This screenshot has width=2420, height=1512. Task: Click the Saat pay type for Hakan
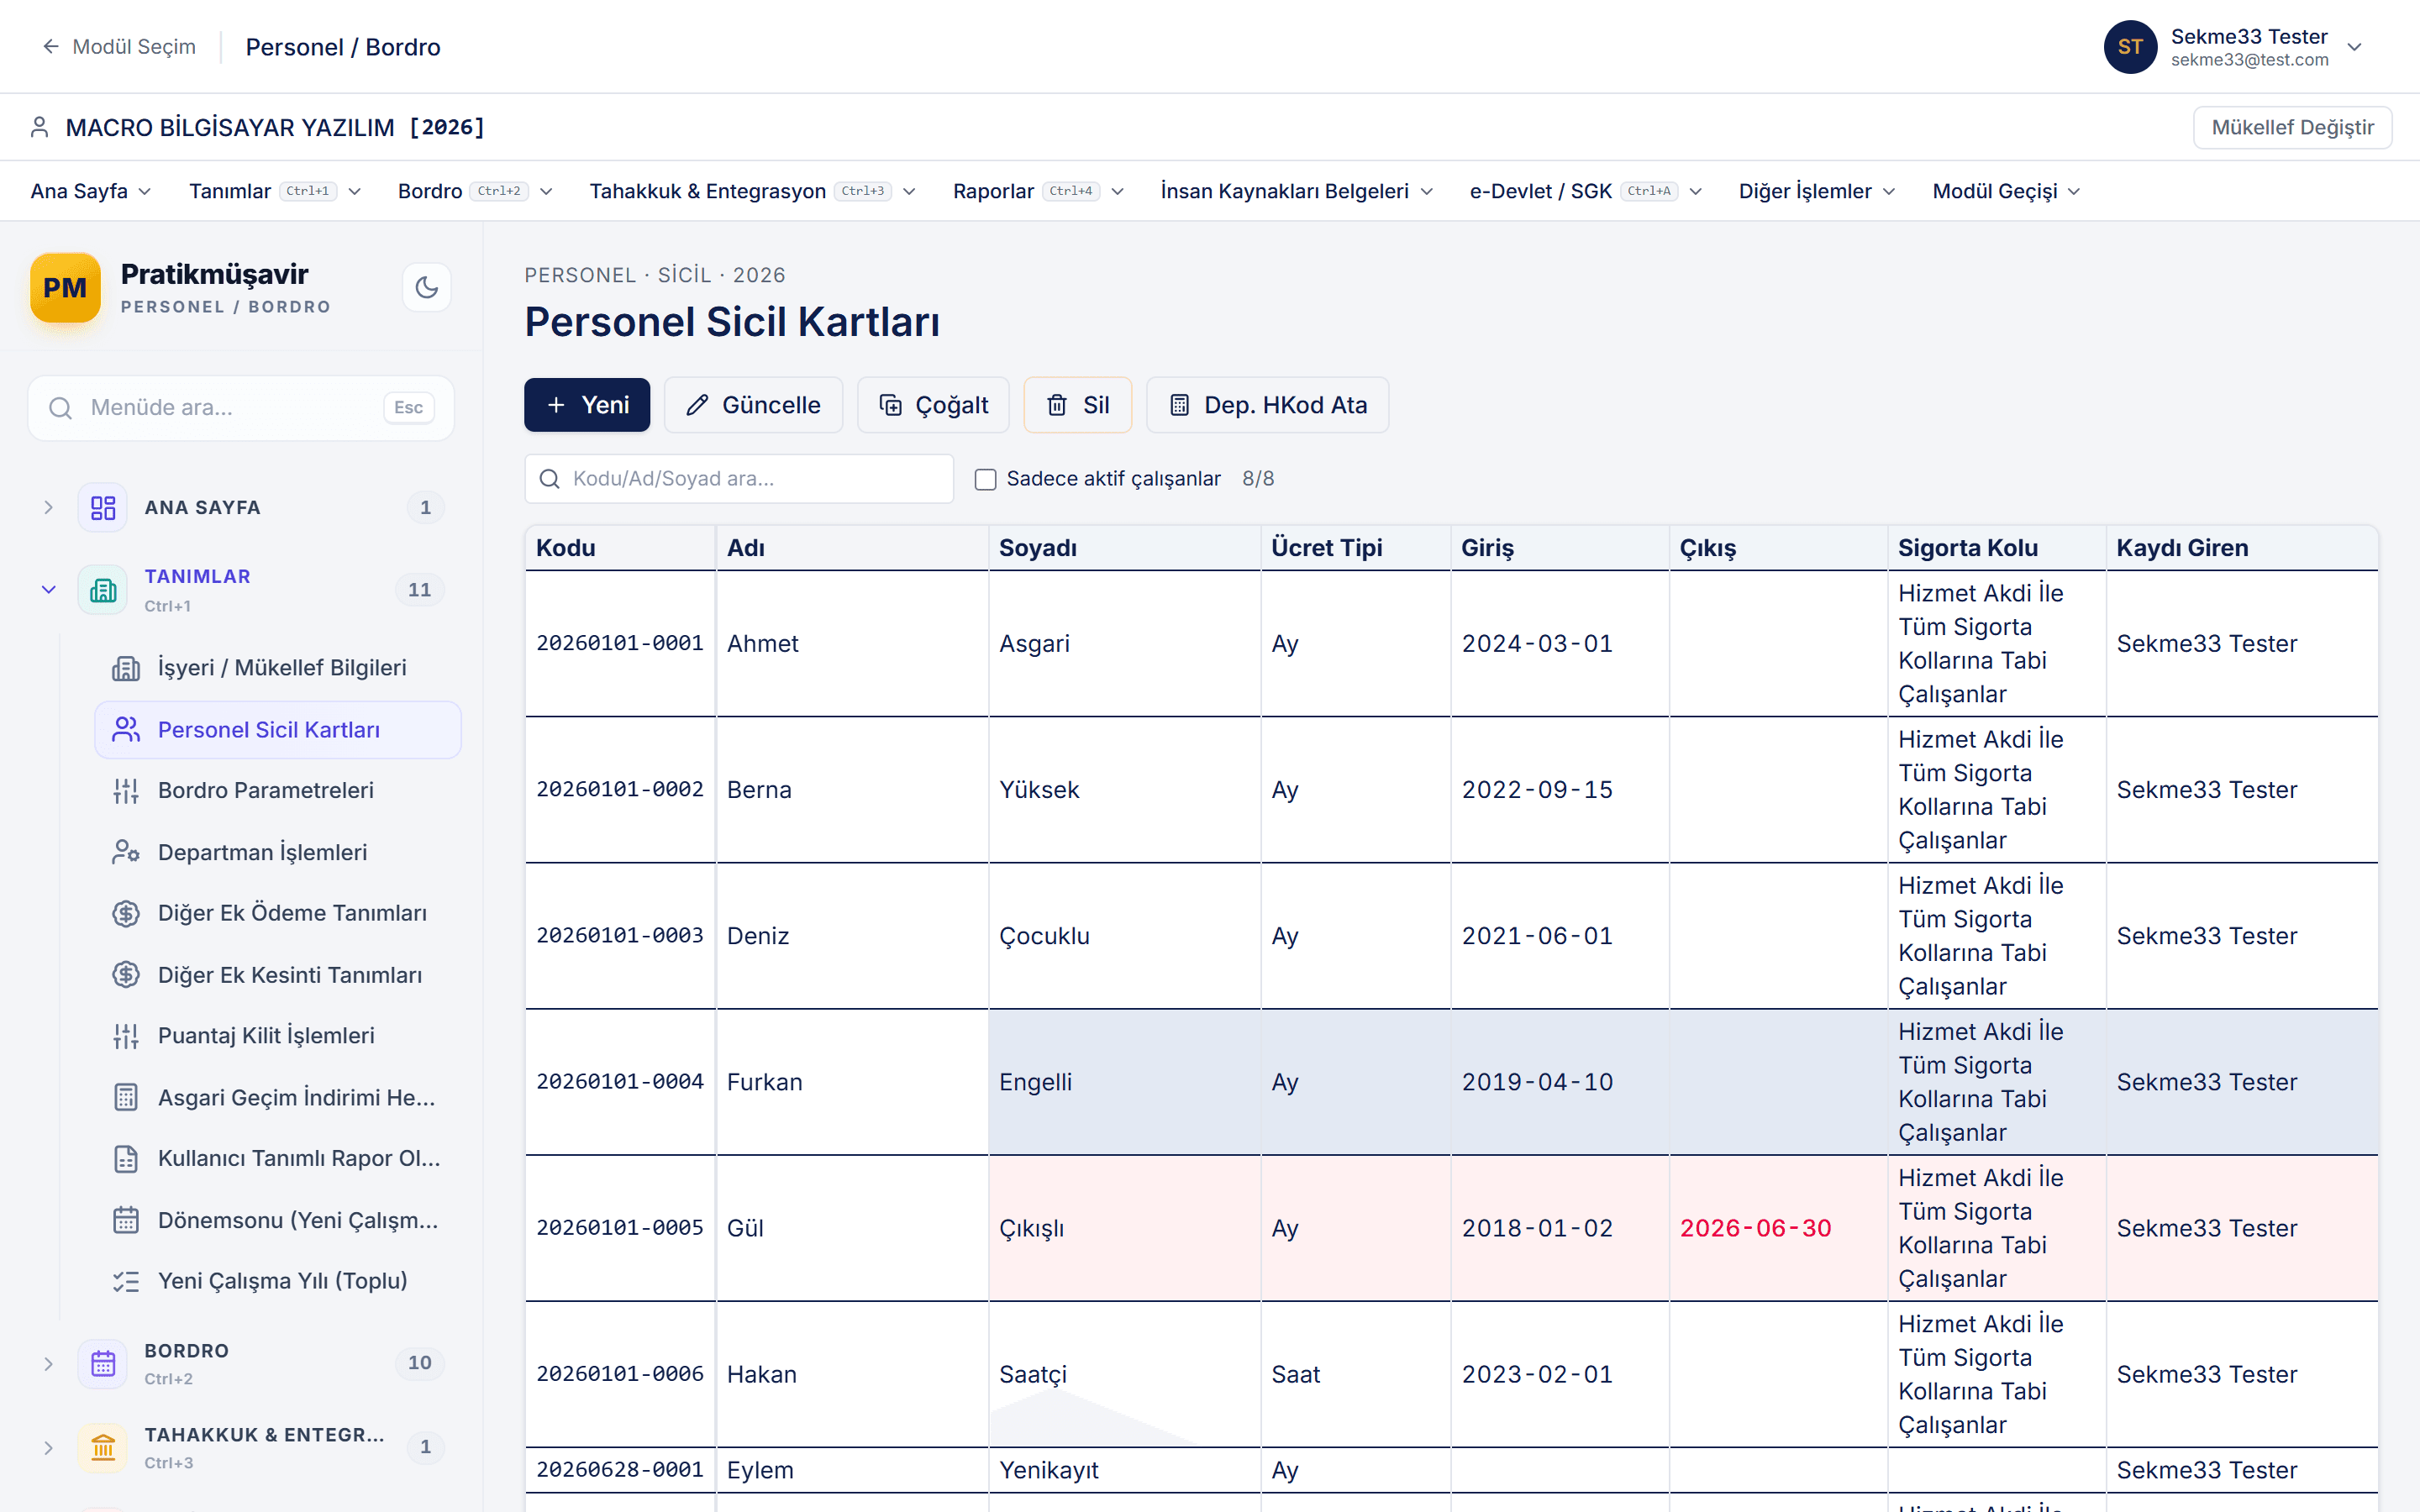point(1295,1375)
